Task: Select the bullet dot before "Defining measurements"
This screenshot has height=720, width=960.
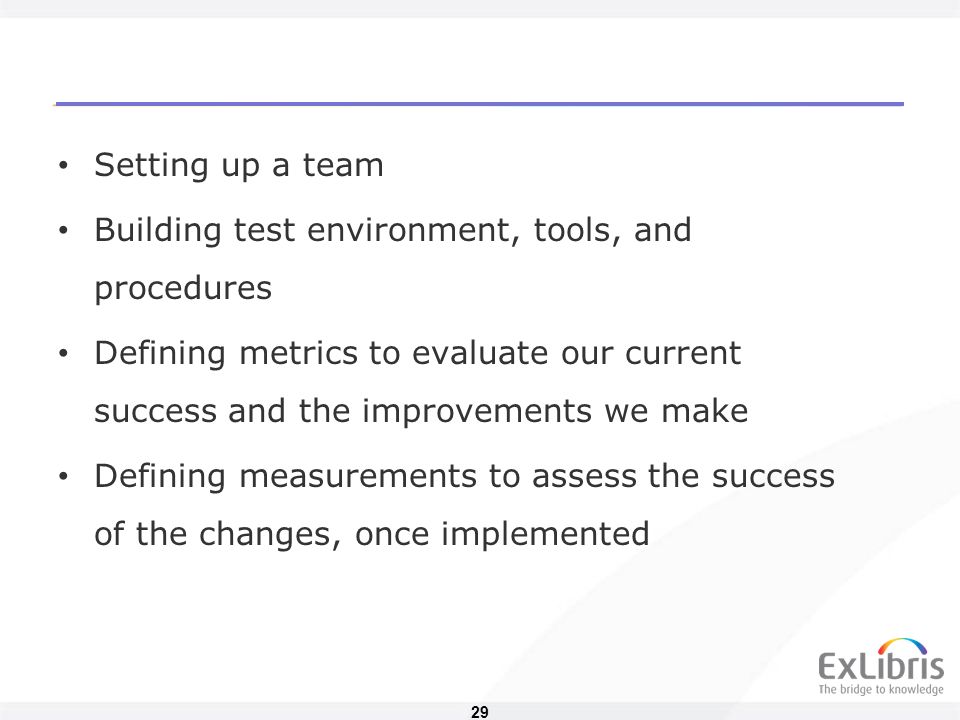Action: point(63,477)
